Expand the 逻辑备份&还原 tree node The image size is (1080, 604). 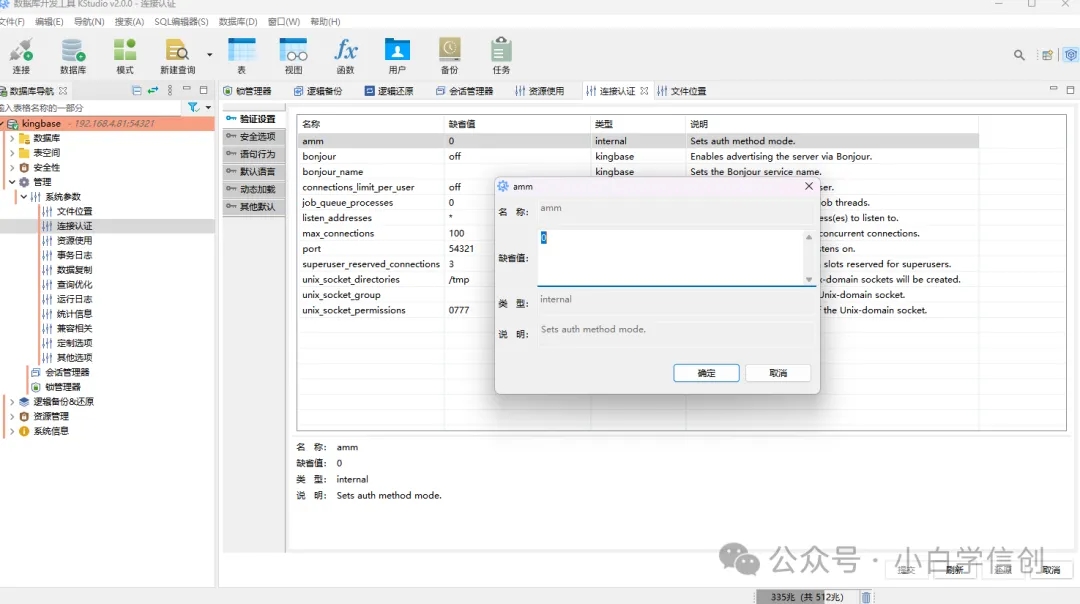12,402
